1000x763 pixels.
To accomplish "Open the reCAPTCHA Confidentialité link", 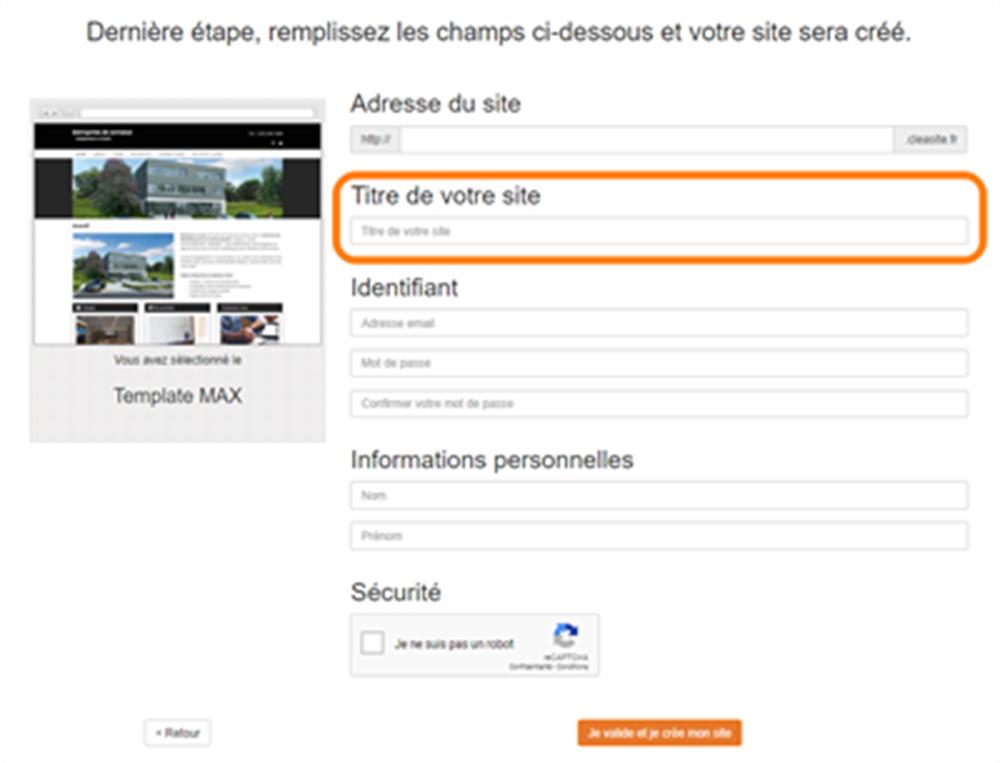I will pos(531,667).
